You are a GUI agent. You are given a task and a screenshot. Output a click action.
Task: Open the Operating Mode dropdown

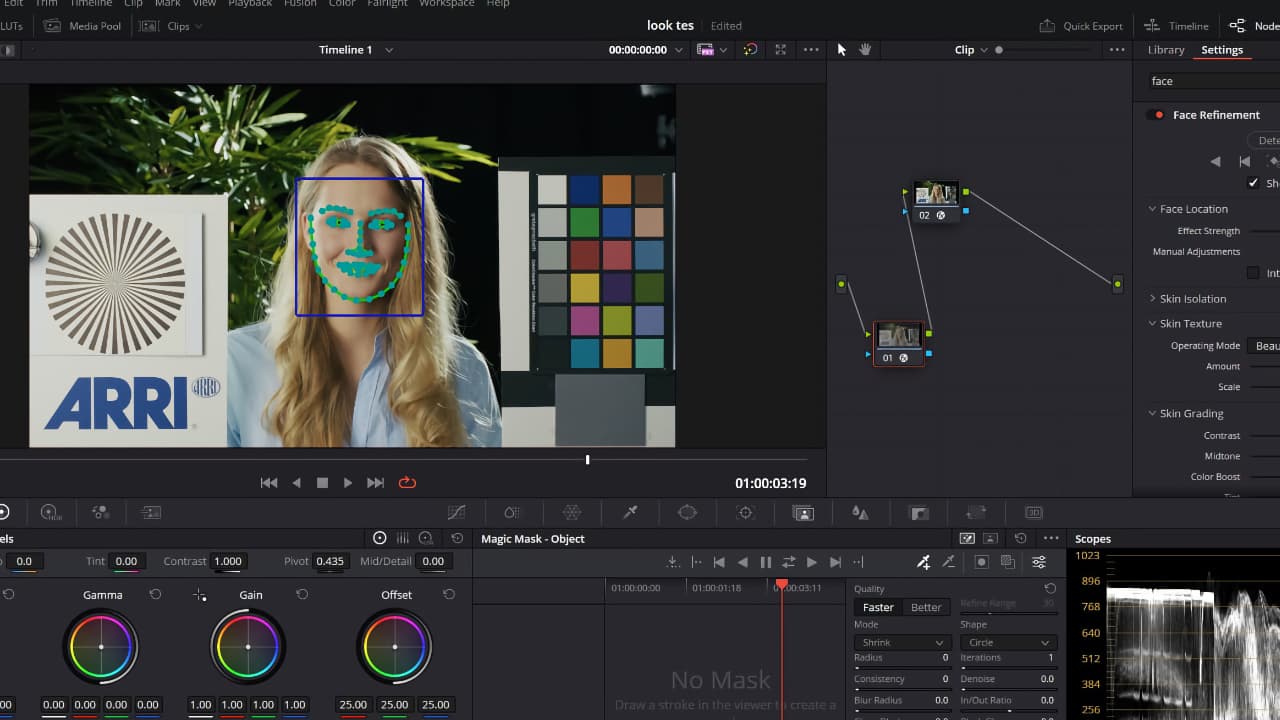click(1263, 346)
